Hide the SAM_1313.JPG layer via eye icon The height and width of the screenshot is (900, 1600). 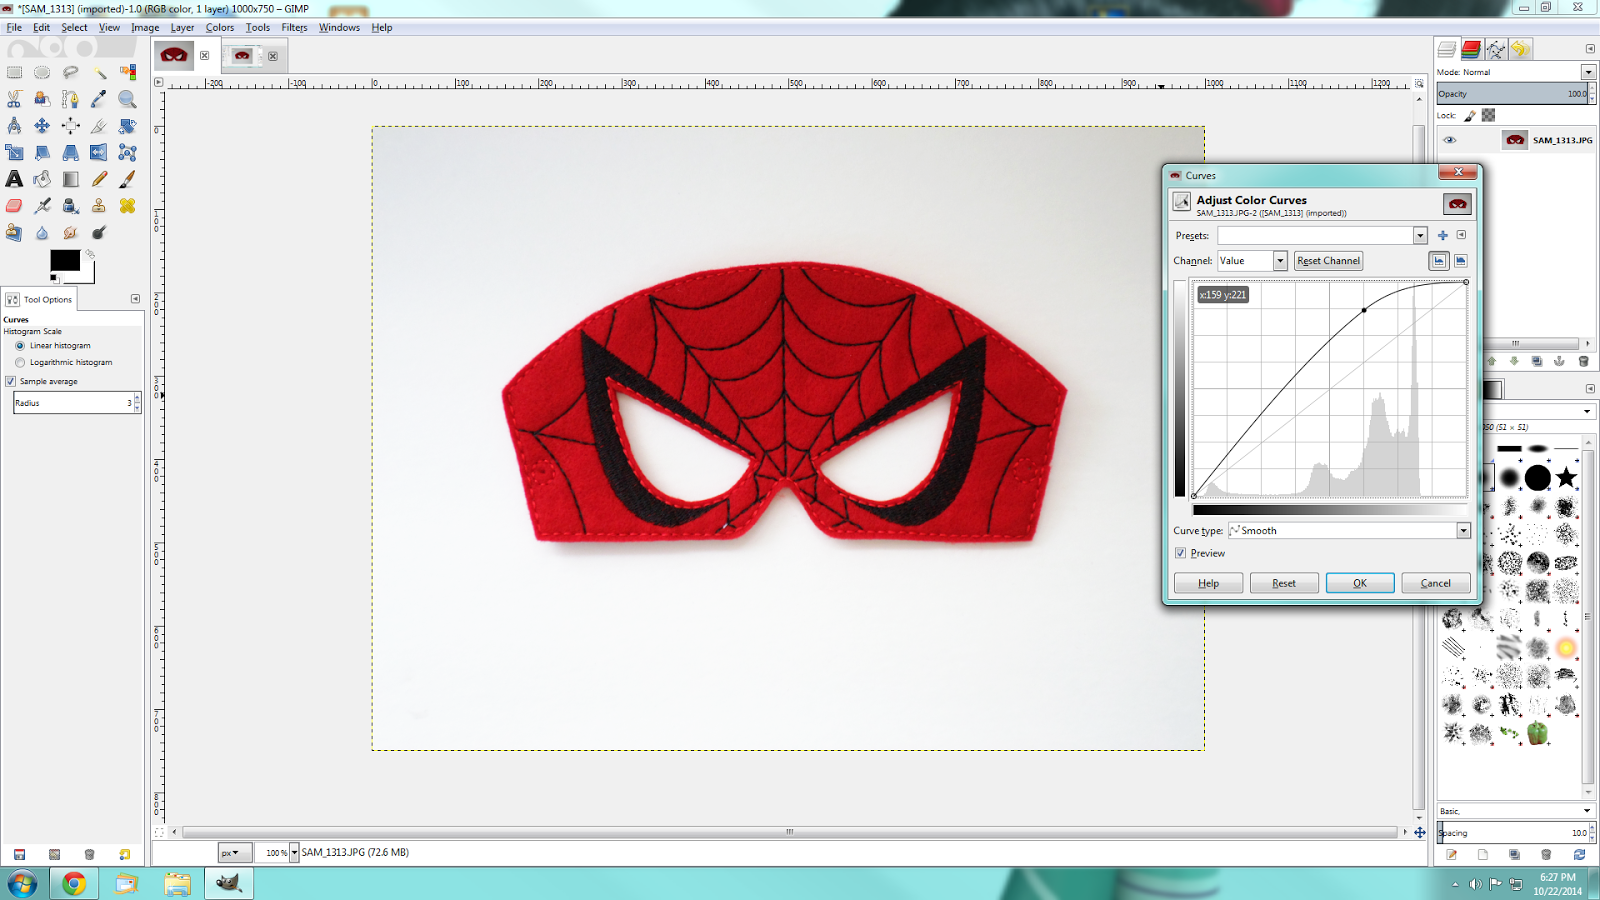click(x=1449, y=140)
